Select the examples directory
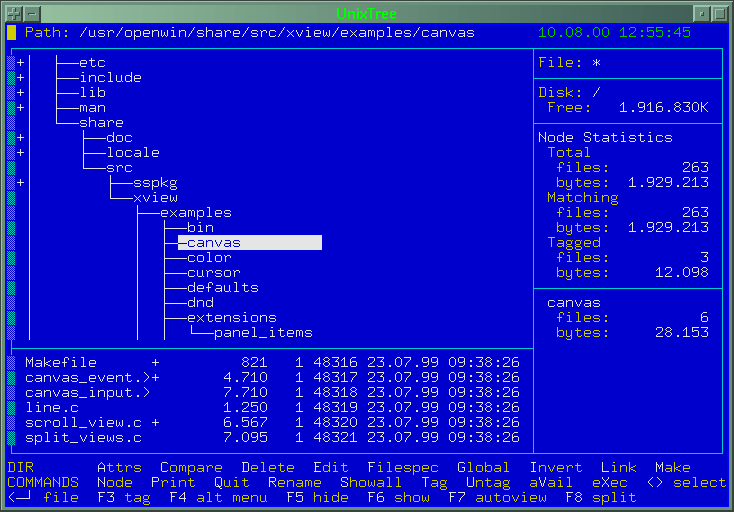 196,212
